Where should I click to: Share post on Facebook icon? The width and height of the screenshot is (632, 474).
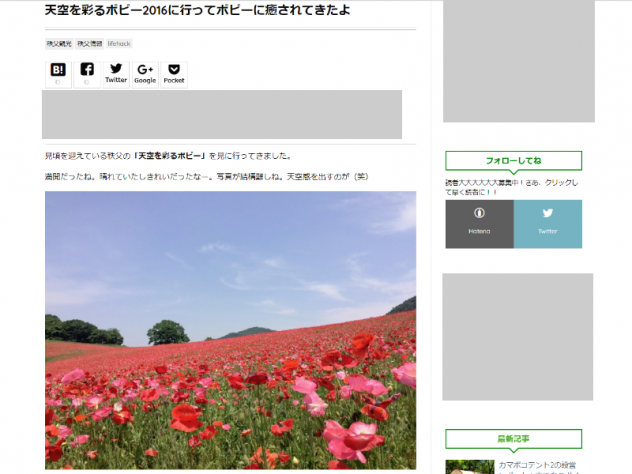pyautogui.click(x=87, y=75)
